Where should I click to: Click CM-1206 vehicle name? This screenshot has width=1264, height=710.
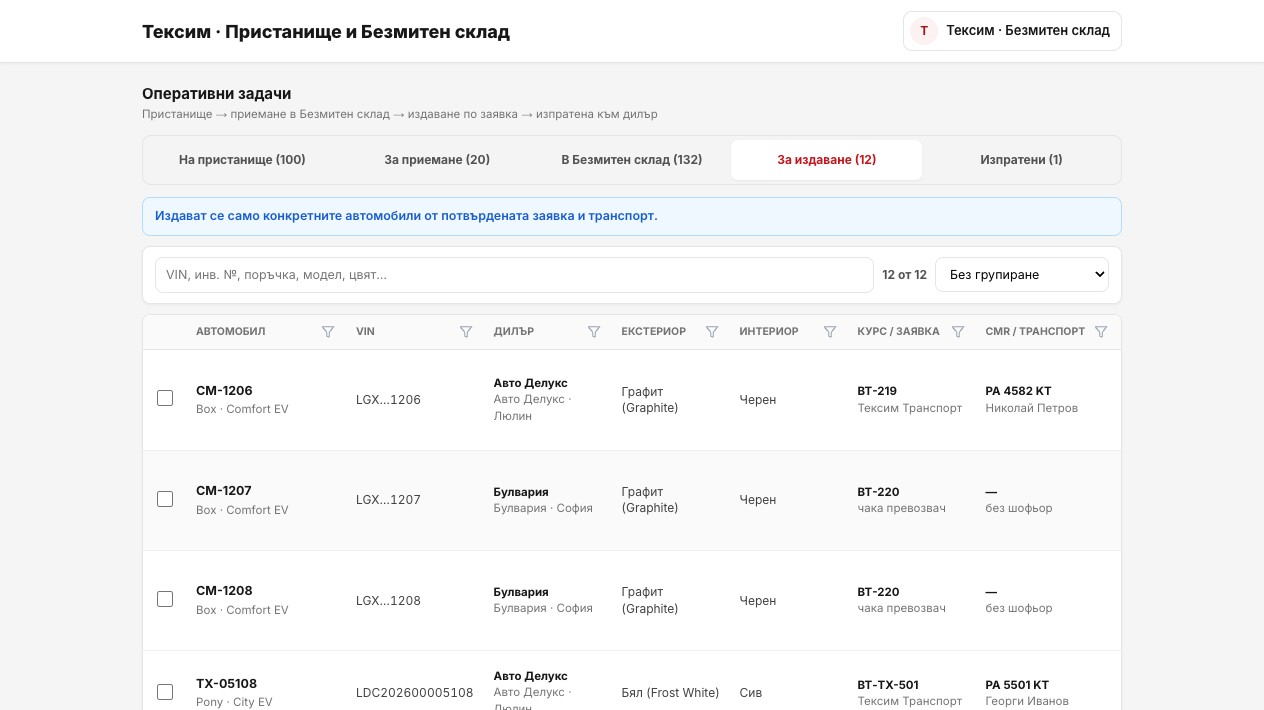point(224,391)
